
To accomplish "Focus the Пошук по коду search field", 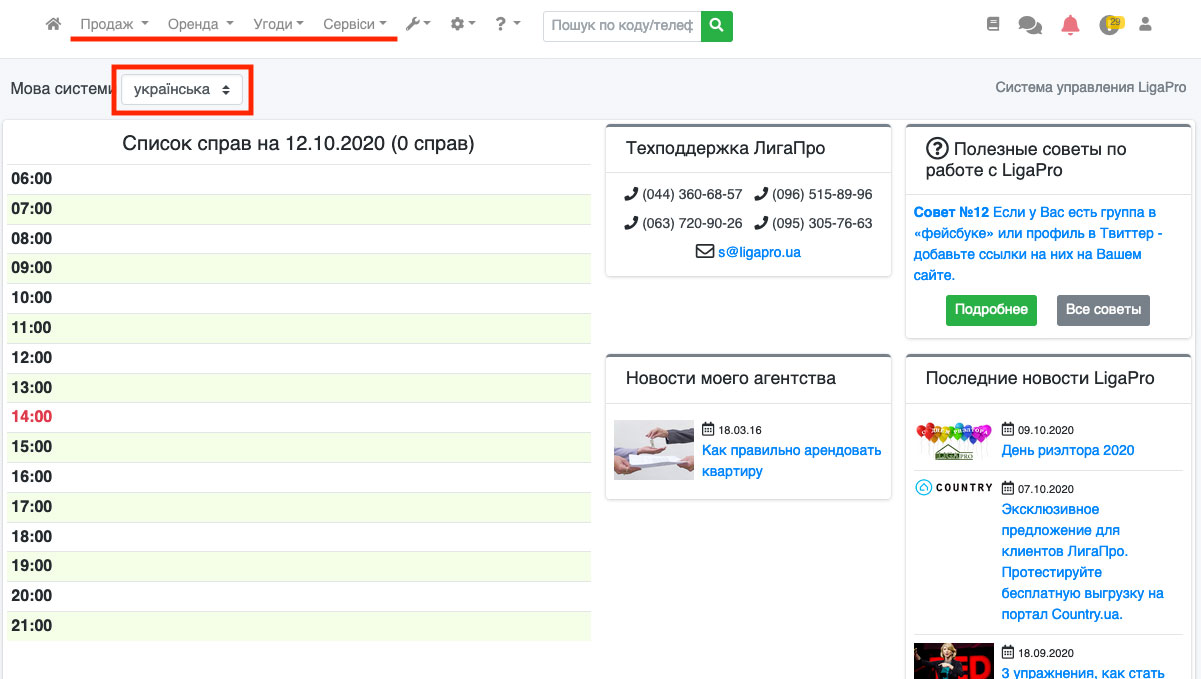I will tap(622, 26).
